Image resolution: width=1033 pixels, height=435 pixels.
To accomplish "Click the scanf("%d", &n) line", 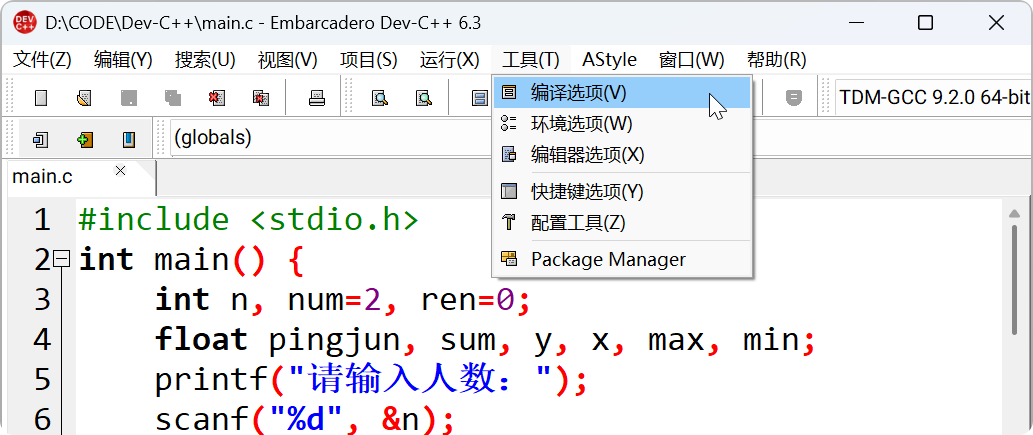I will [x=305, y=420].
